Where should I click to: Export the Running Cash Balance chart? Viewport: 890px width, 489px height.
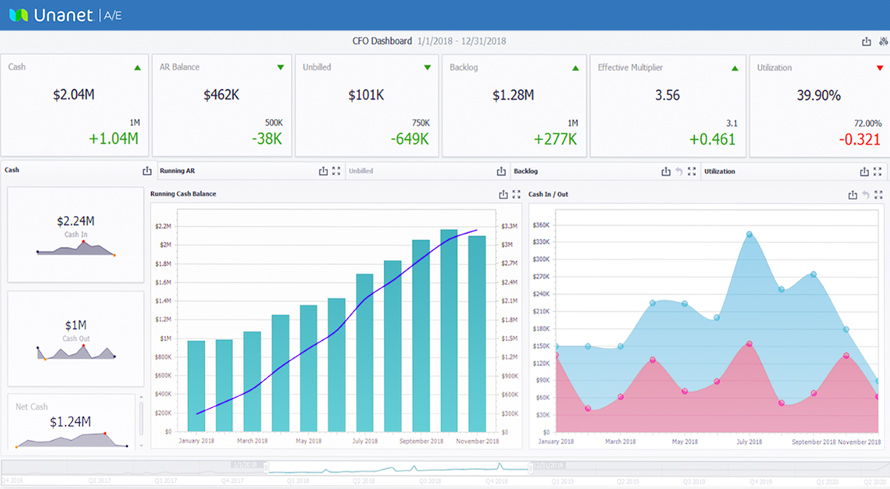click(x=503, y=195)
